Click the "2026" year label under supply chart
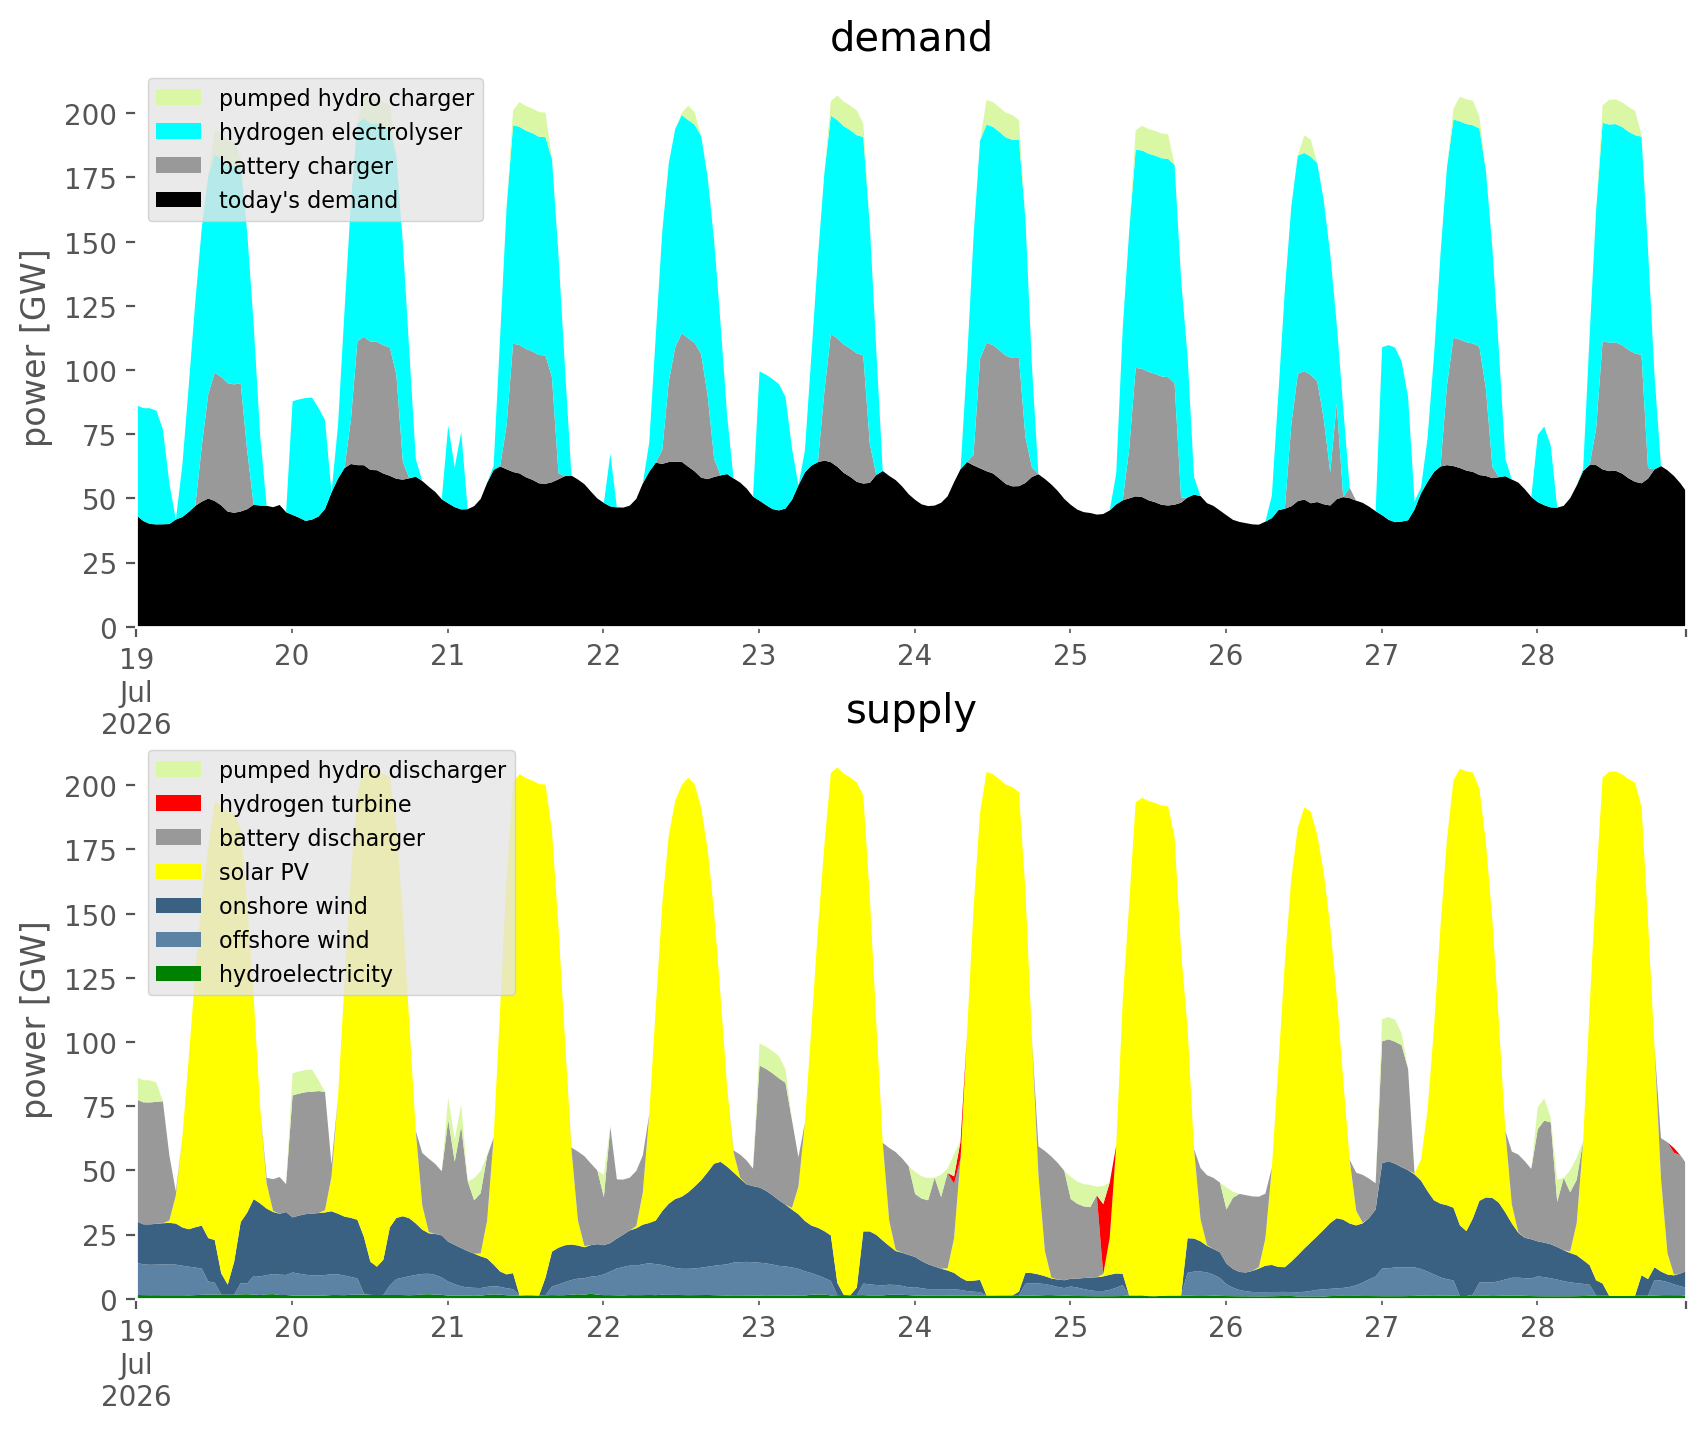1706x1431 pixels. click(136, 1397)
